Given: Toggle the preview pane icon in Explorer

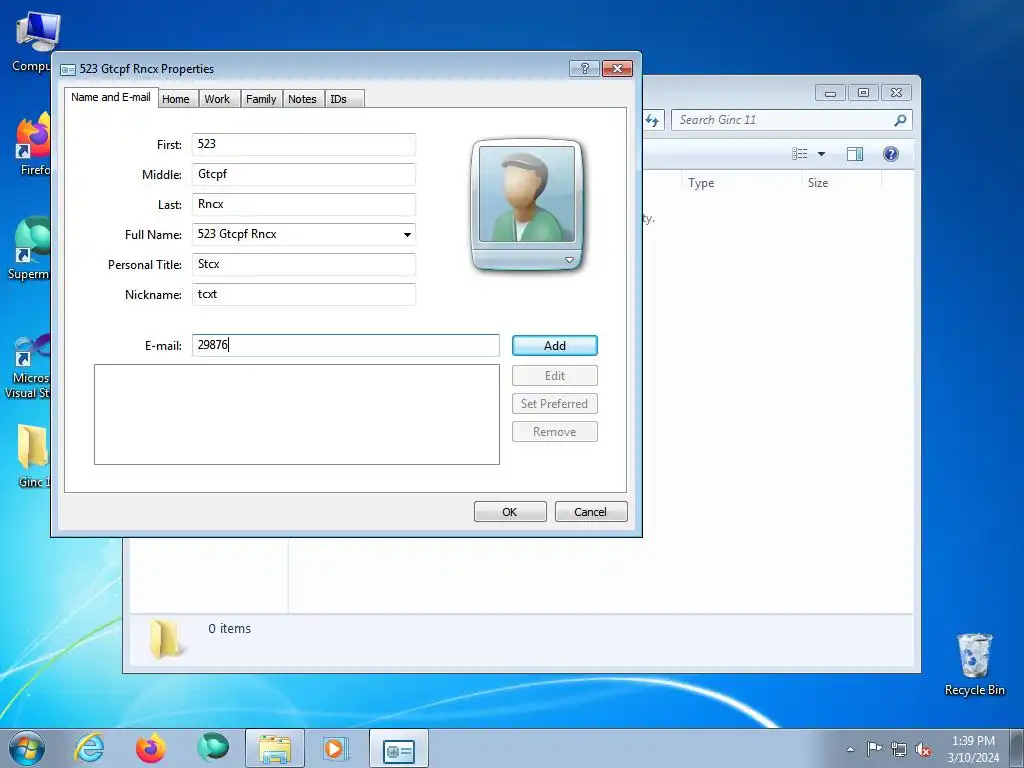Looking at the screenshot, I should 855,154.
